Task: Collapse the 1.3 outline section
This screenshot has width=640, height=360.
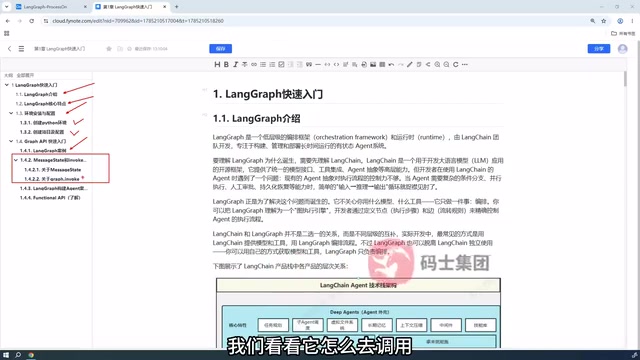Action: point(11,113)
